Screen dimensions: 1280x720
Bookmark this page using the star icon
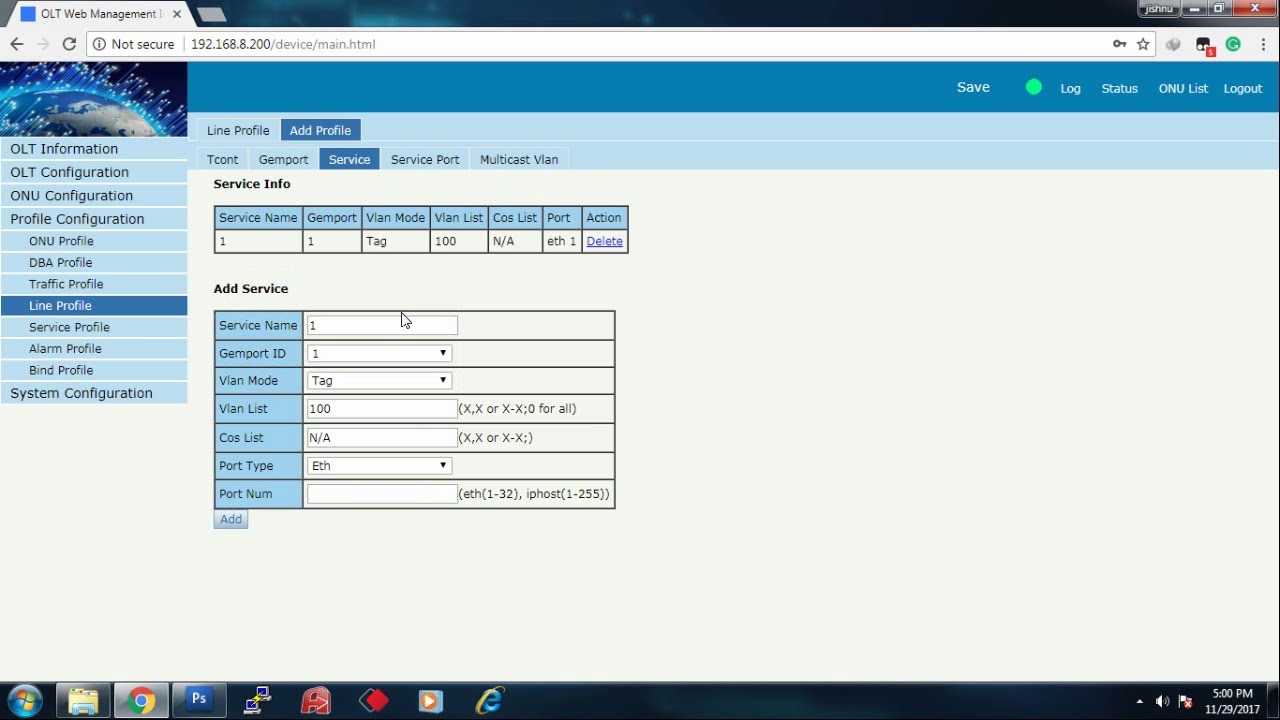[x=1140, y=44]
